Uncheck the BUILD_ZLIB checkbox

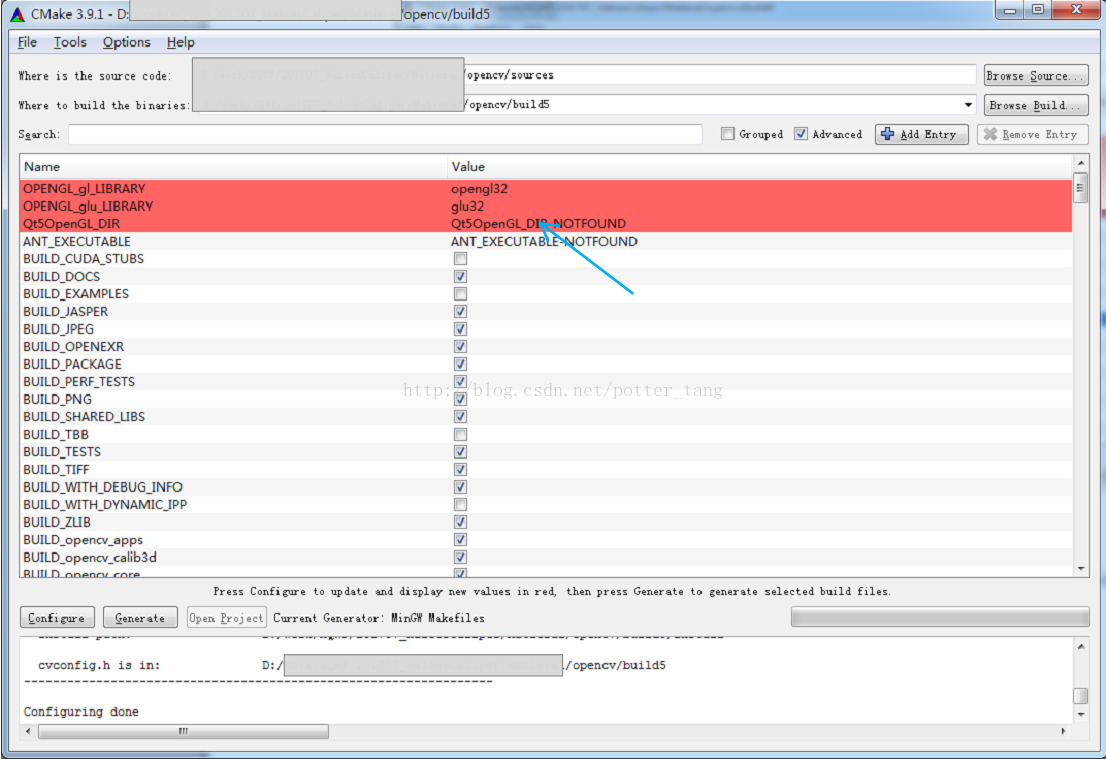(x=460, y=522)
